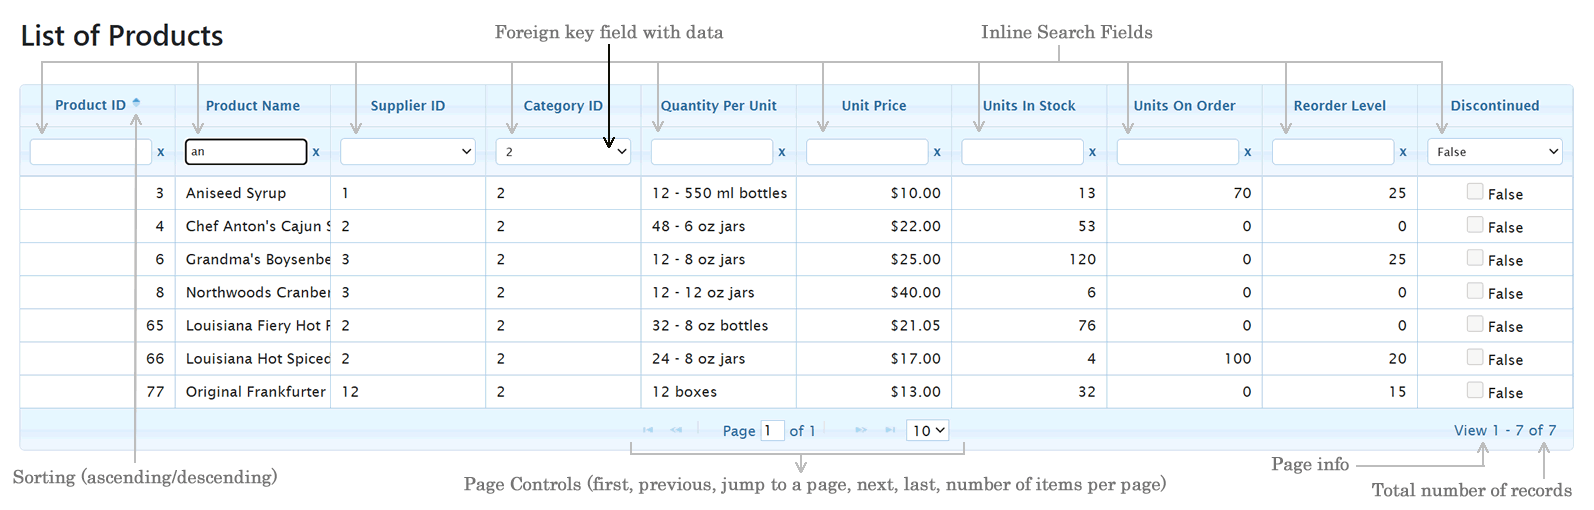Go to the first page

click(x=648, y=430)
